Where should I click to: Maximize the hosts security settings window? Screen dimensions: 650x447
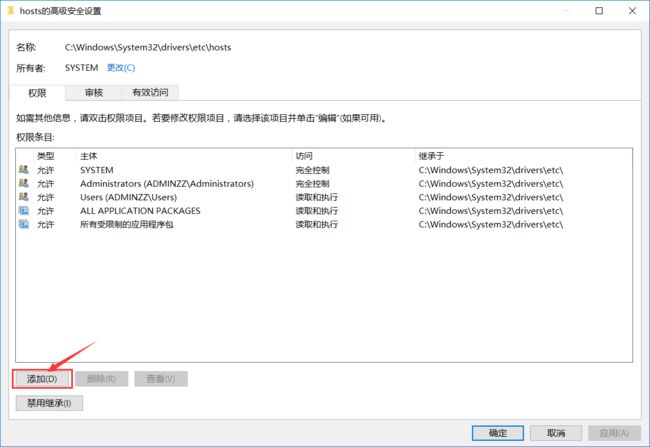599,11
